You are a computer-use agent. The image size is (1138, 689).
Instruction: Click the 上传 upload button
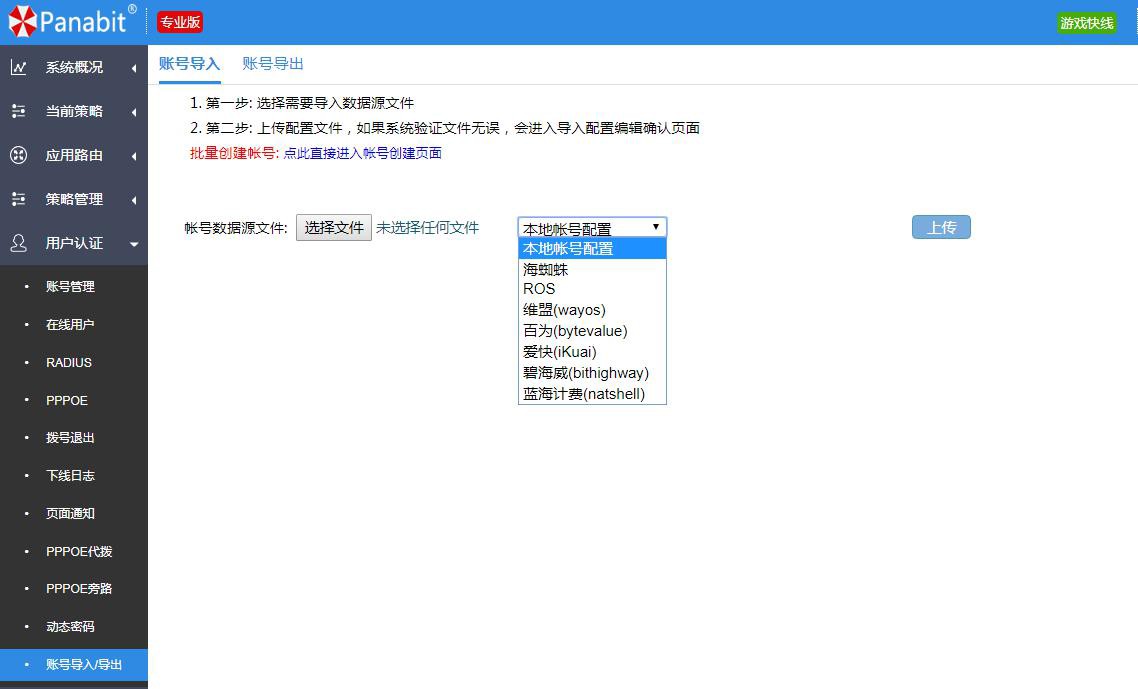click(x=941, y=227)
